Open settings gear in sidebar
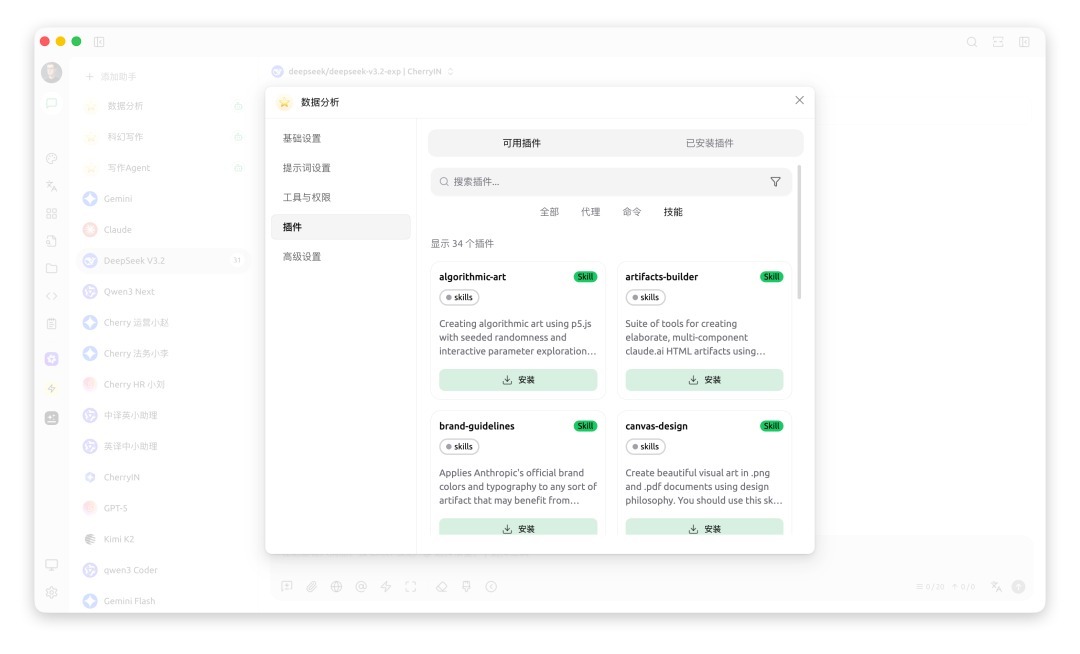Viewport: 1080px width, 654px height. (x=52, y=592)
